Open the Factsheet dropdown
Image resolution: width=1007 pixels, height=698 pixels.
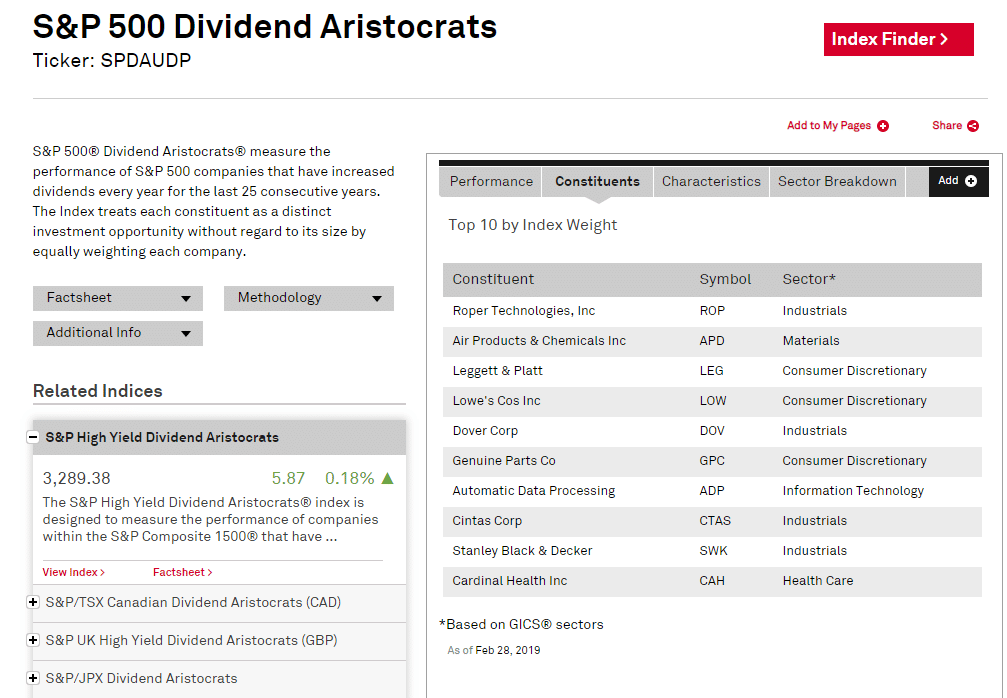point(117,298)
